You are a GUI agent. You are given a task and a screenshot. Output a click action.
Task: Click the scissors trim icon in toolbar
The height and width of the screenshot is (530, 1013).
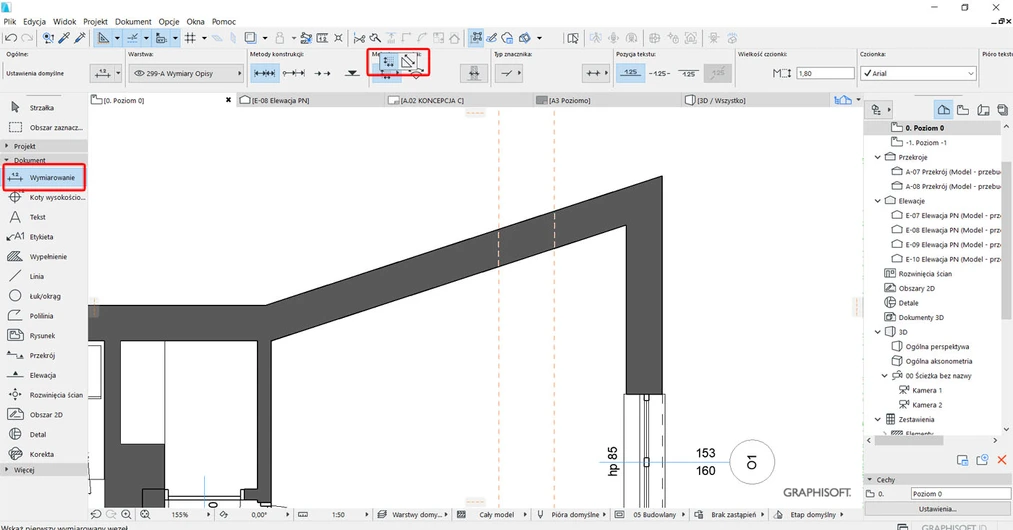(x=359, y=38)
